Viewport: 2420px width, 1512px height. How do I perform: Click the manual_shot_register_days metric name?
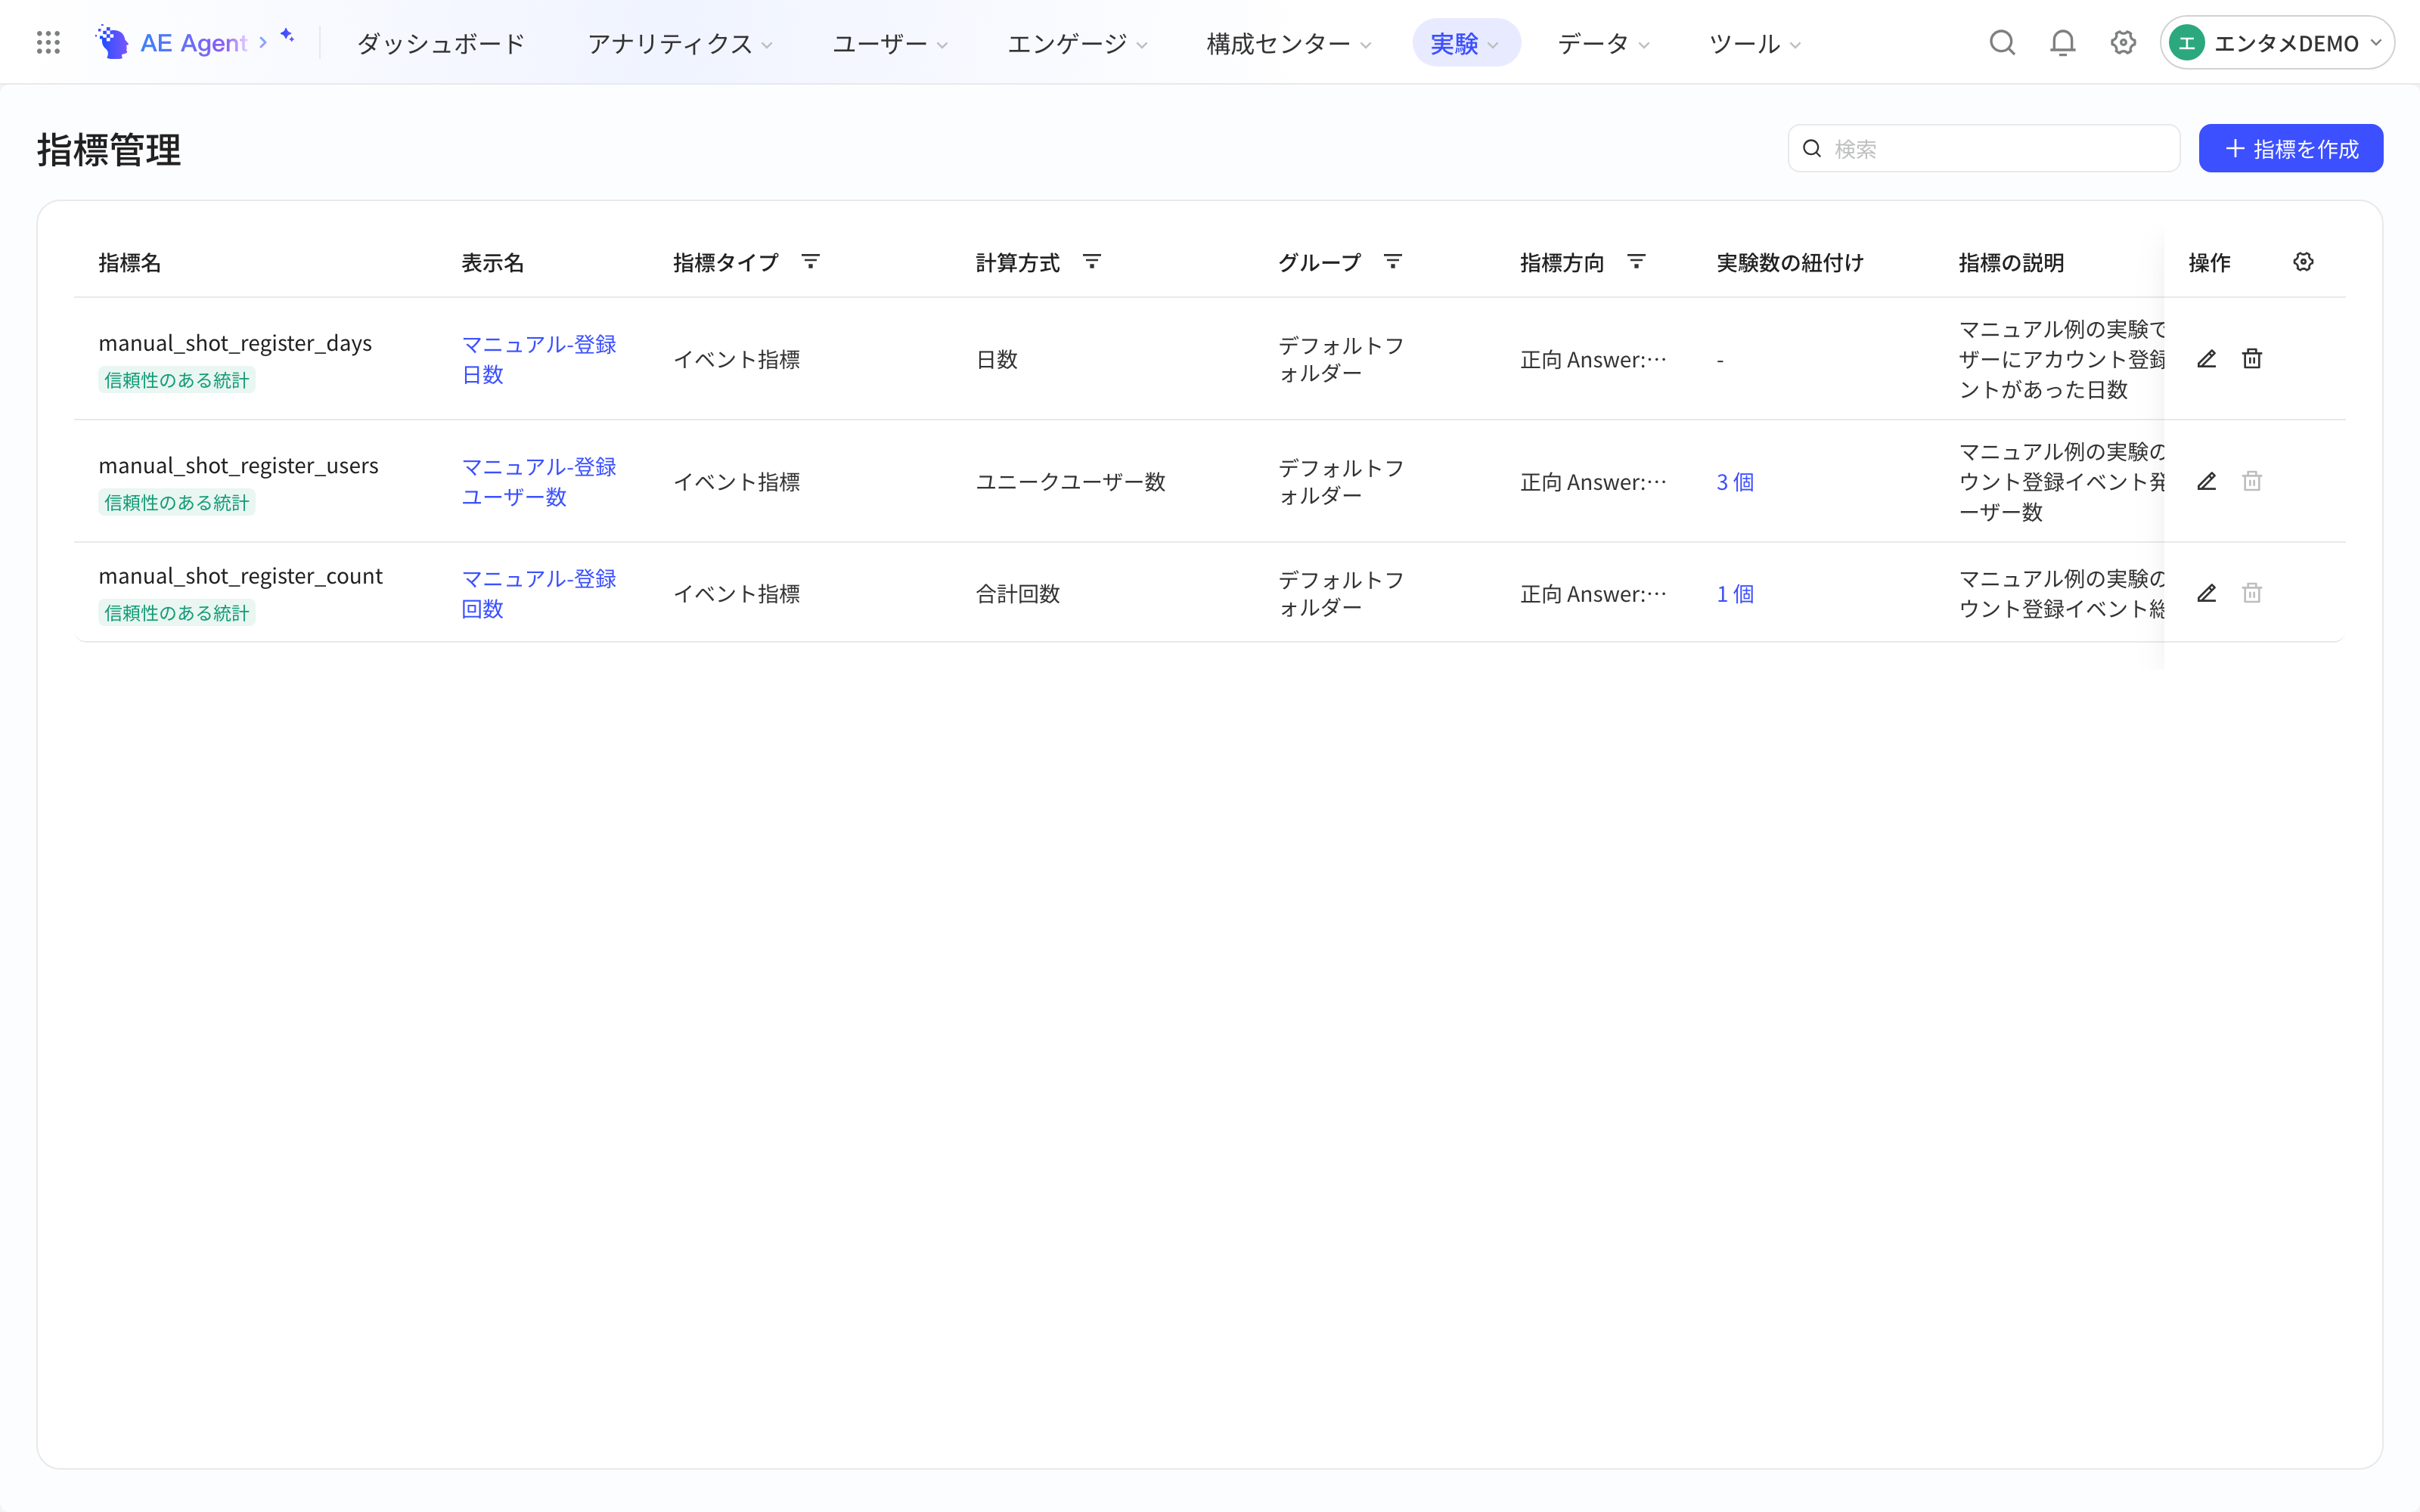pos(235,343)
